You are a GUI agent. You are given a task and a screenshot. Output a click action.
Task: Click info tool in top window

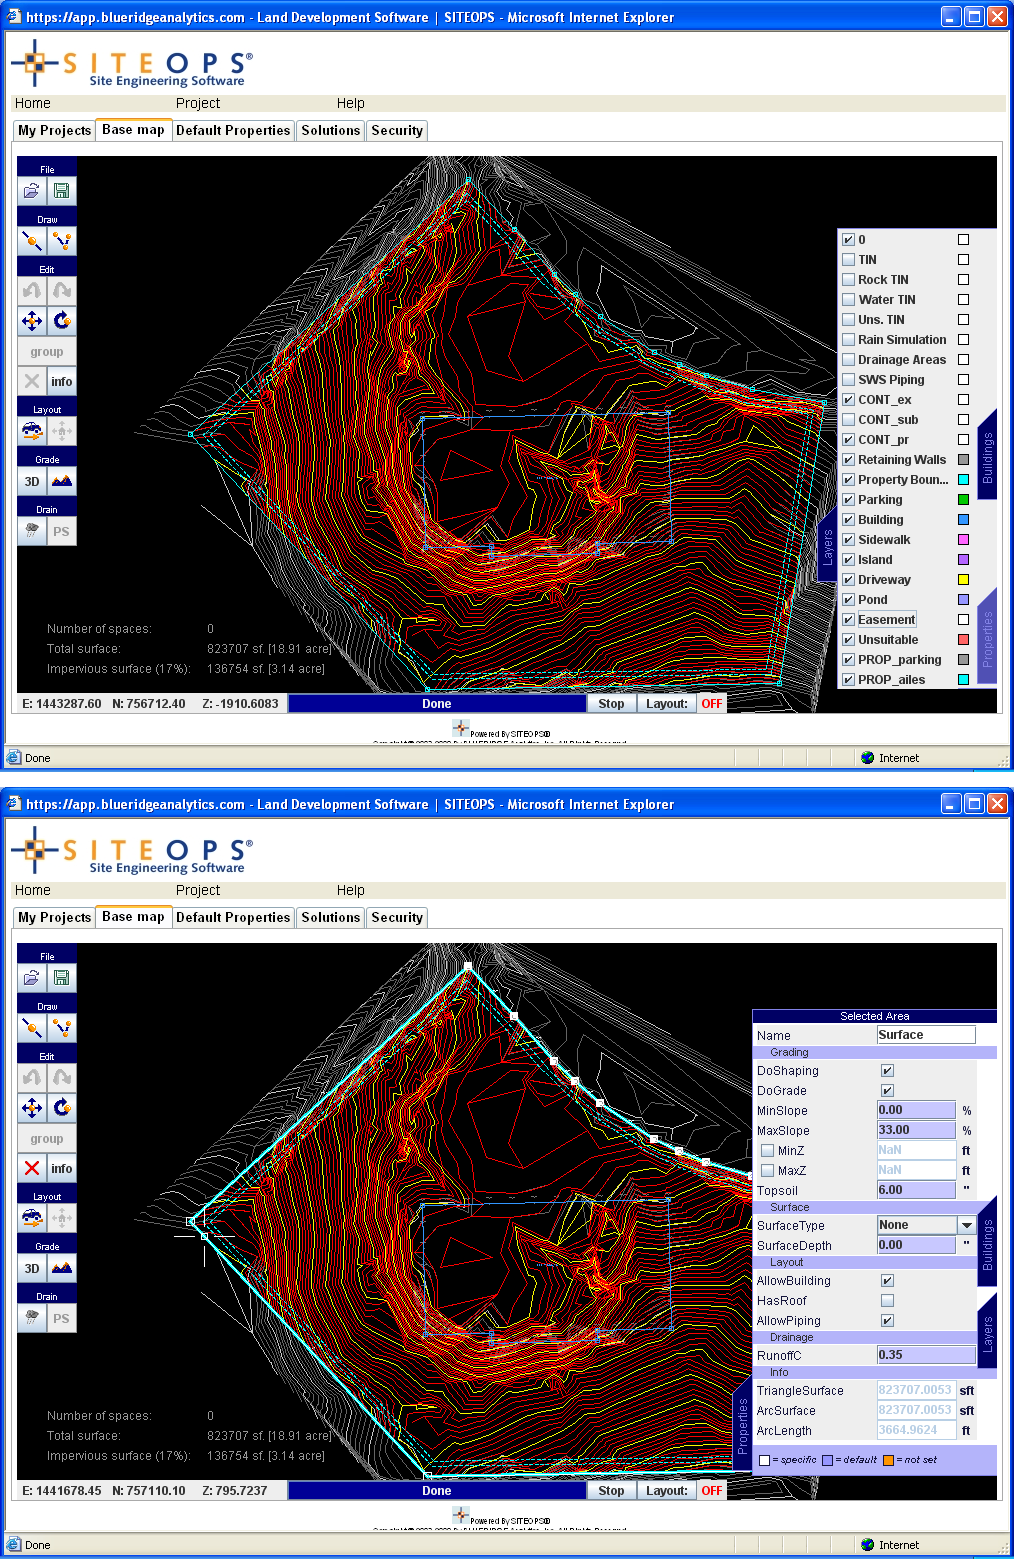(x=61, y=381)
